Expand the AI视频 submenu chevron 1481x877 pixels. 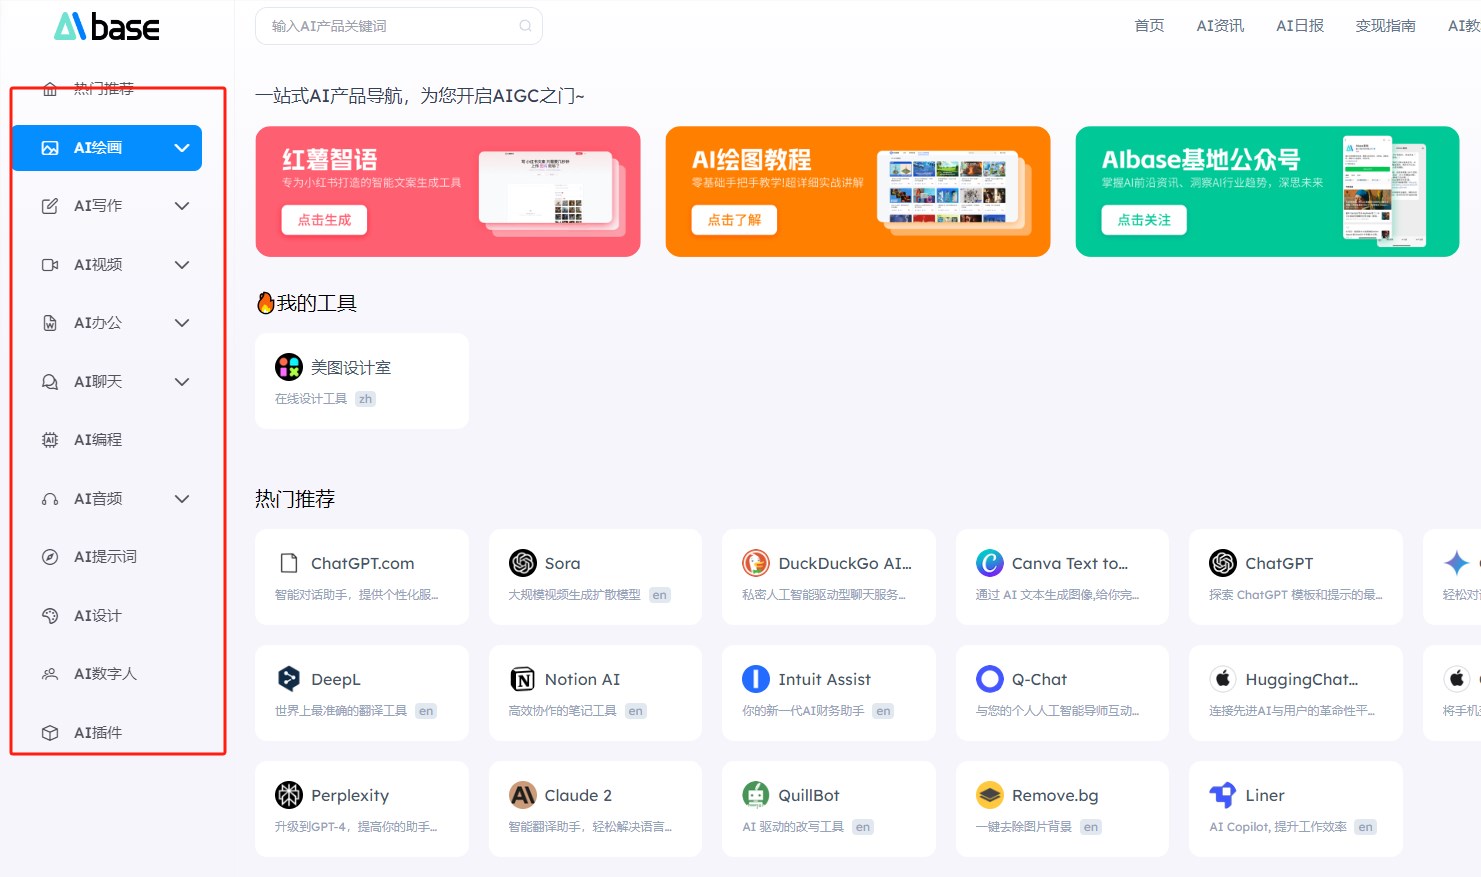(x=182, y=265)
